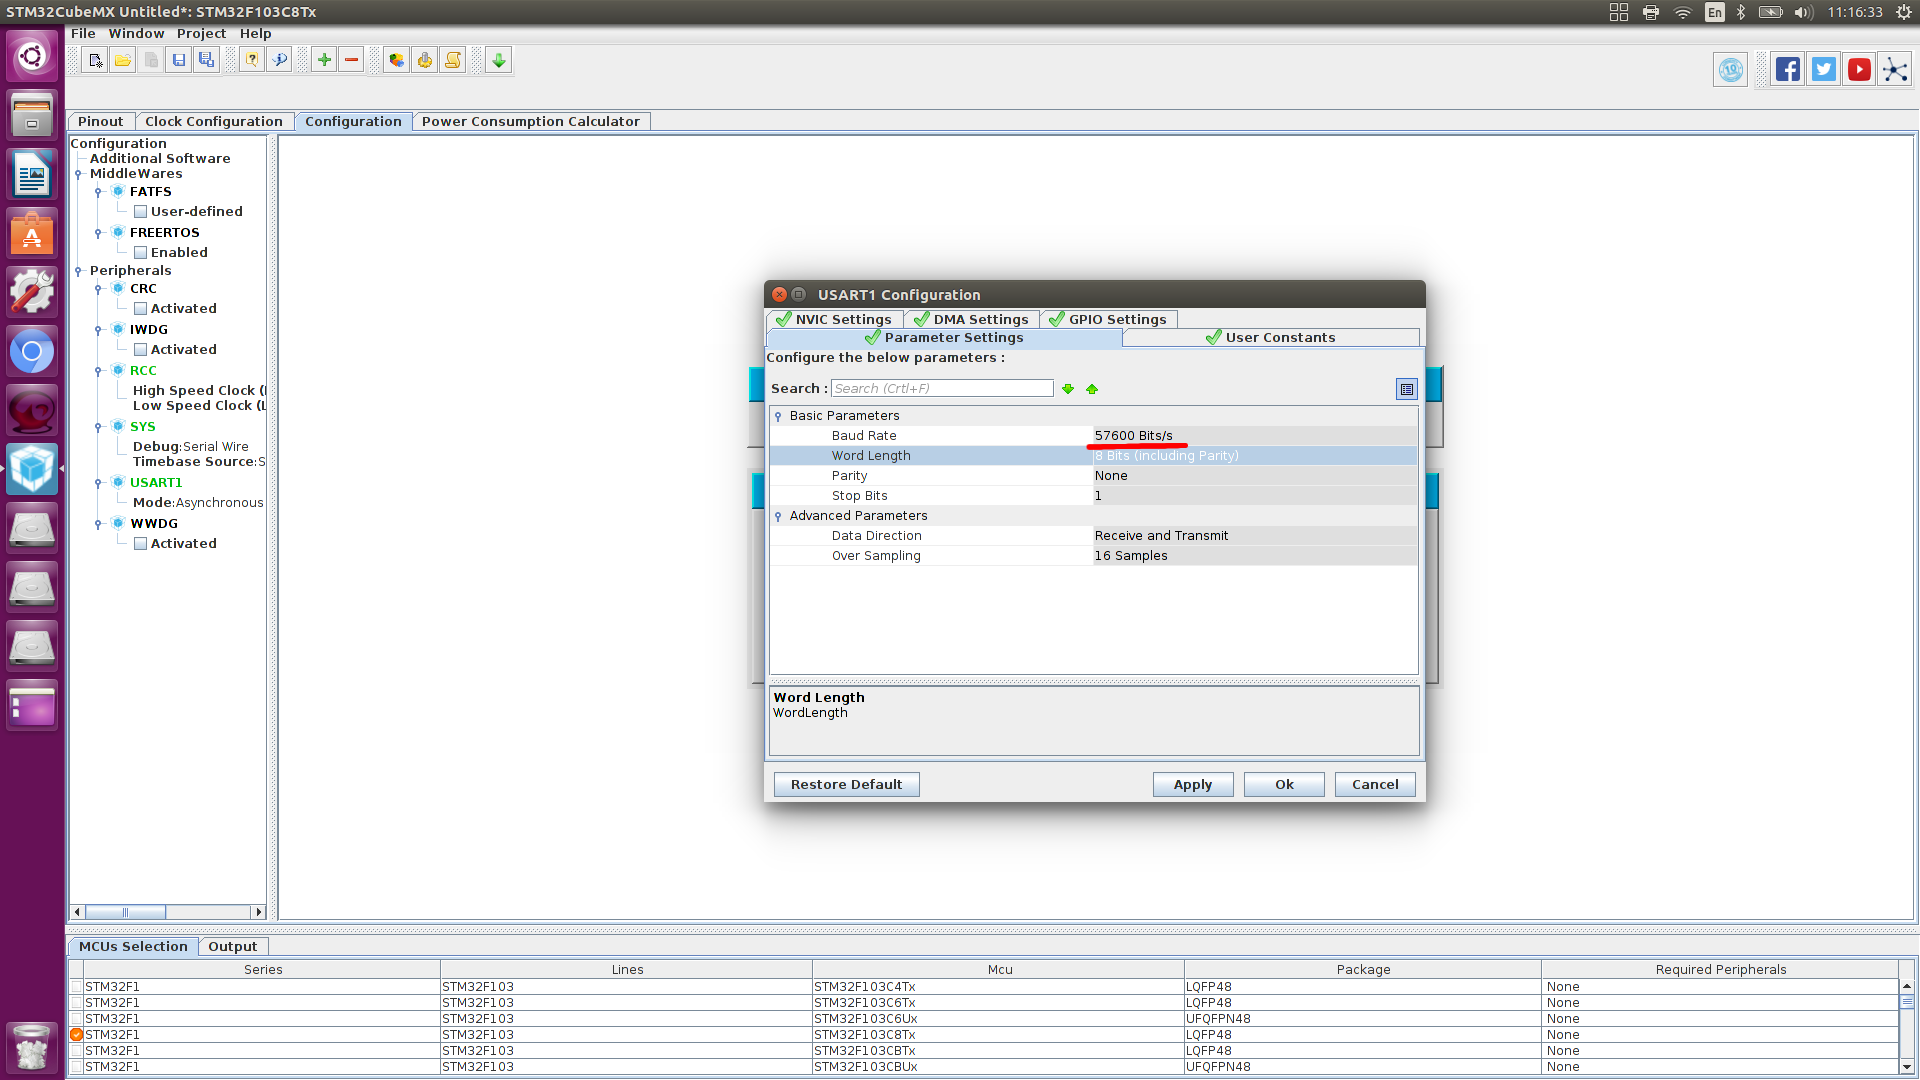Open the Project menu
Image resolution: width=1920 pixels, height=1080 pixels.
[x=201, y=33]
